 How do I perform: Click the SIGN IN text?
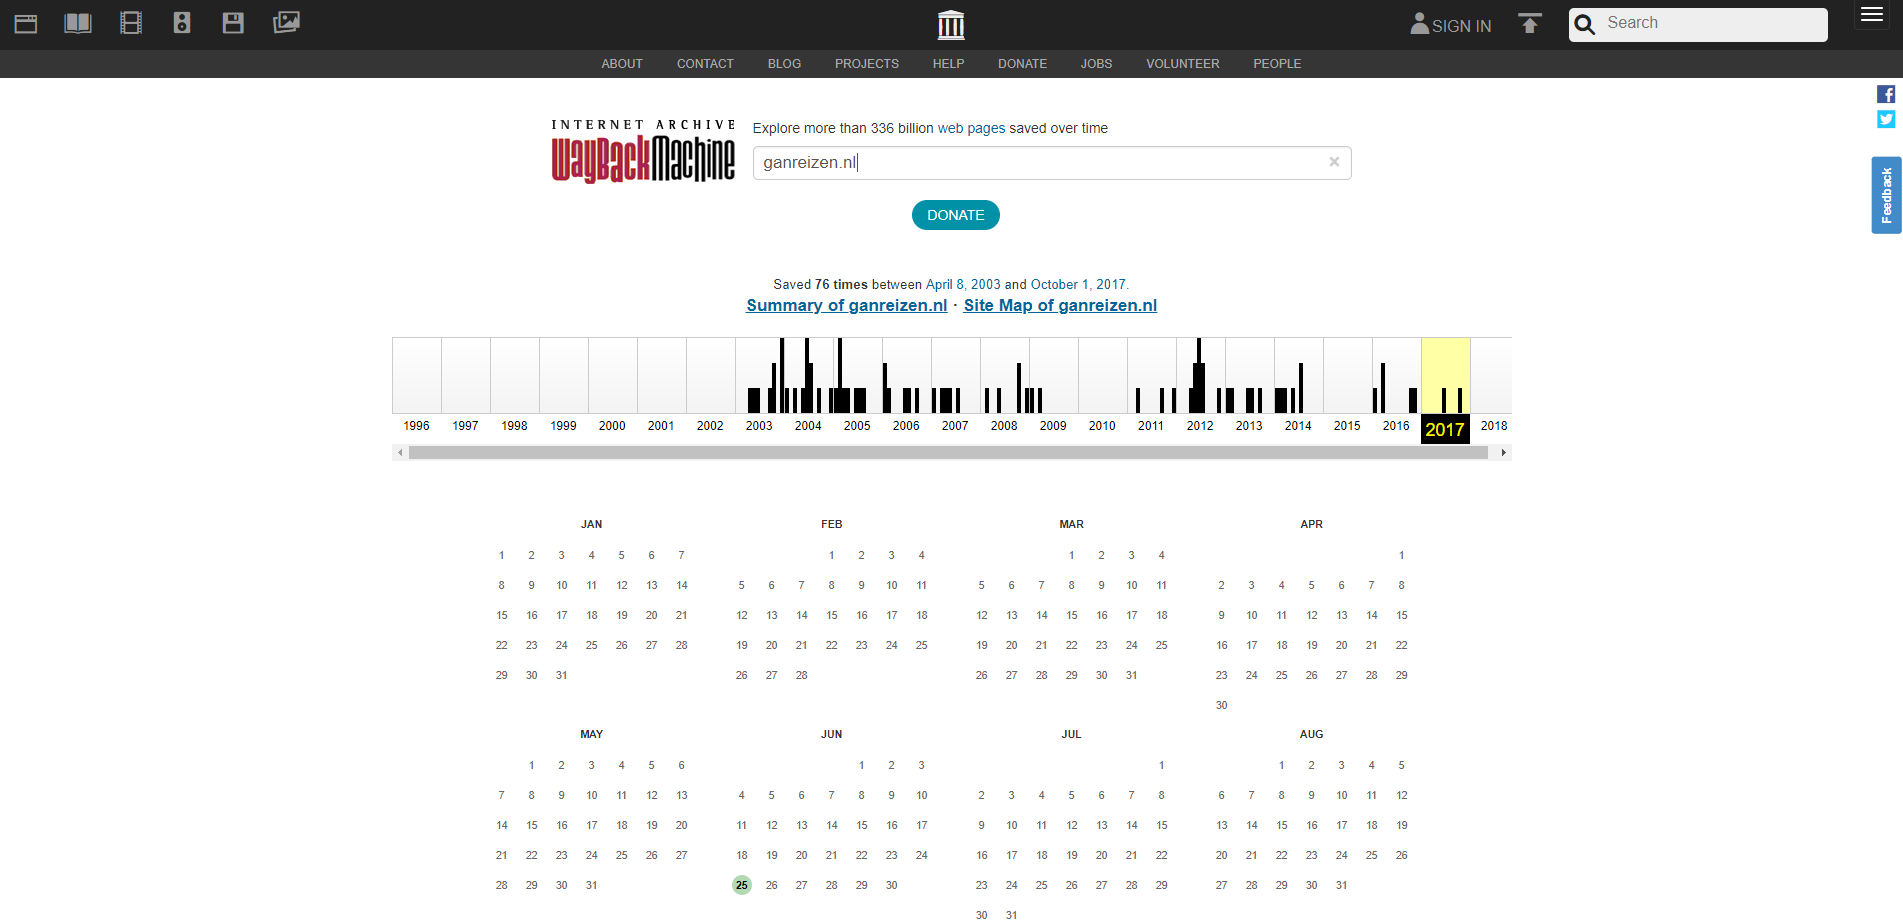click(x=1461, y=26)
